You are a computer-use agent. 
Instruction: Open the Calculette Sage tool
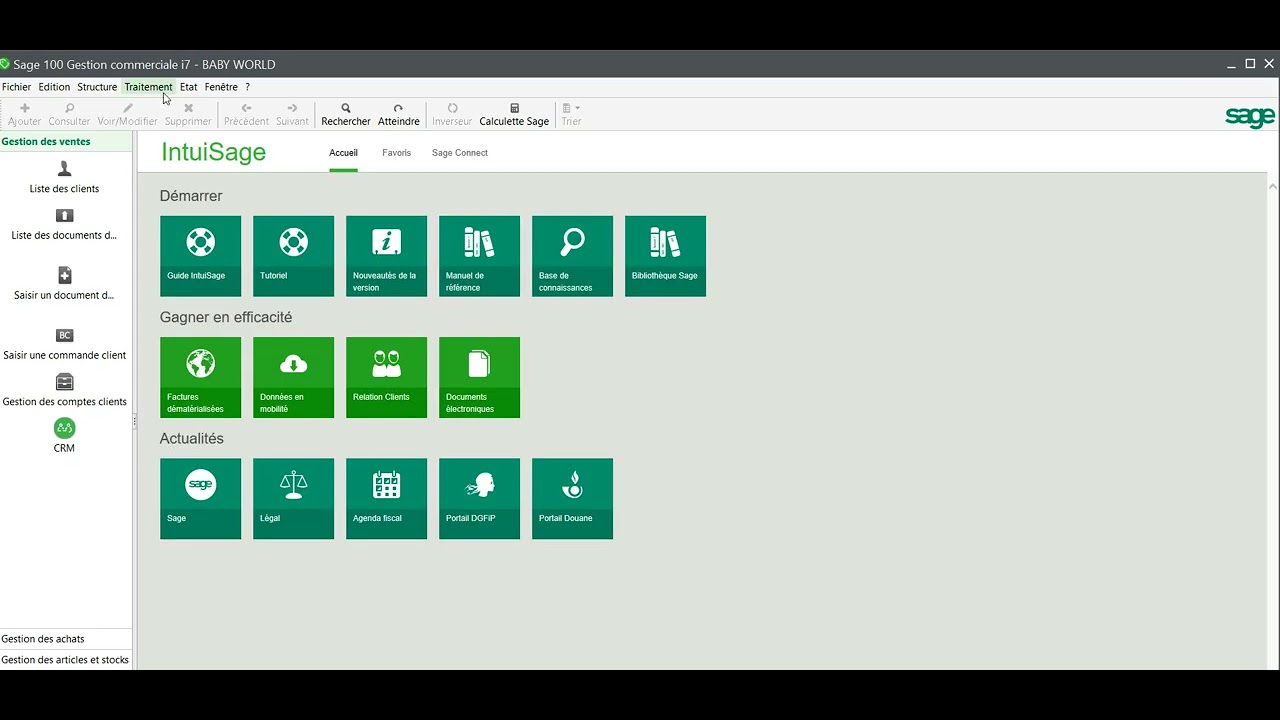(x=514, y=114)
